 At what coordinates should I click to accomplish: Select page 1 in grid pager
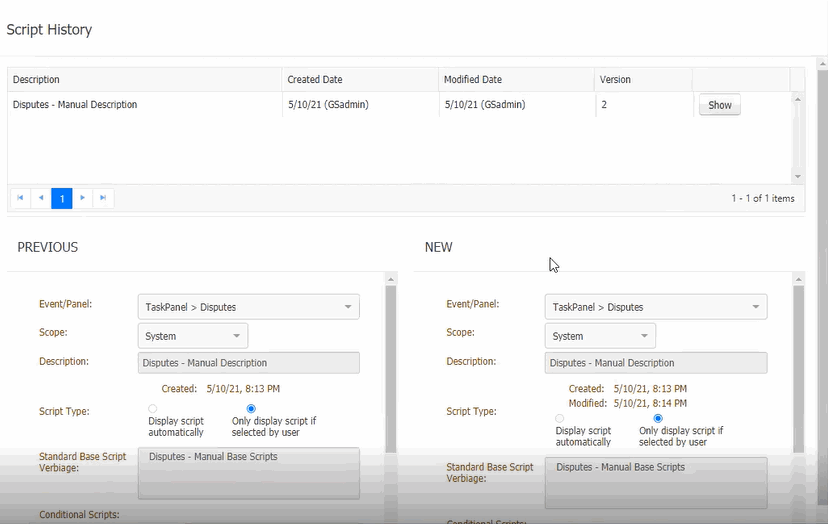tap(62, 198)
